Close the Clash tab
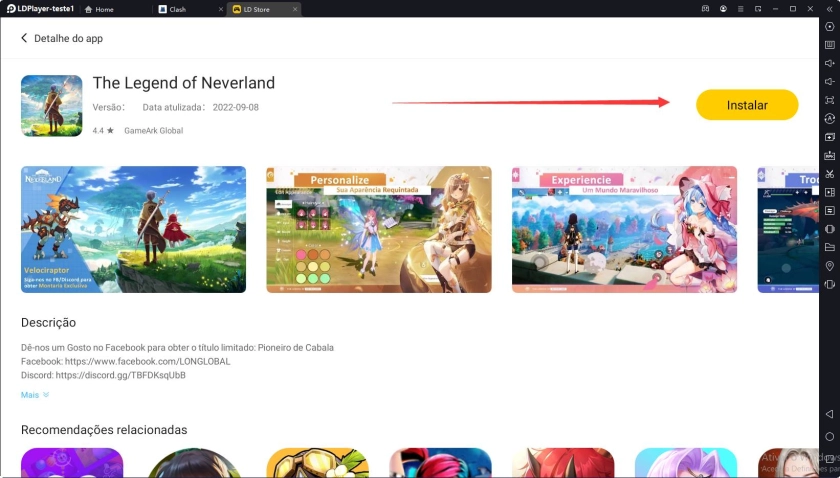This screenshot has height=478, width=840. point(221,9)
